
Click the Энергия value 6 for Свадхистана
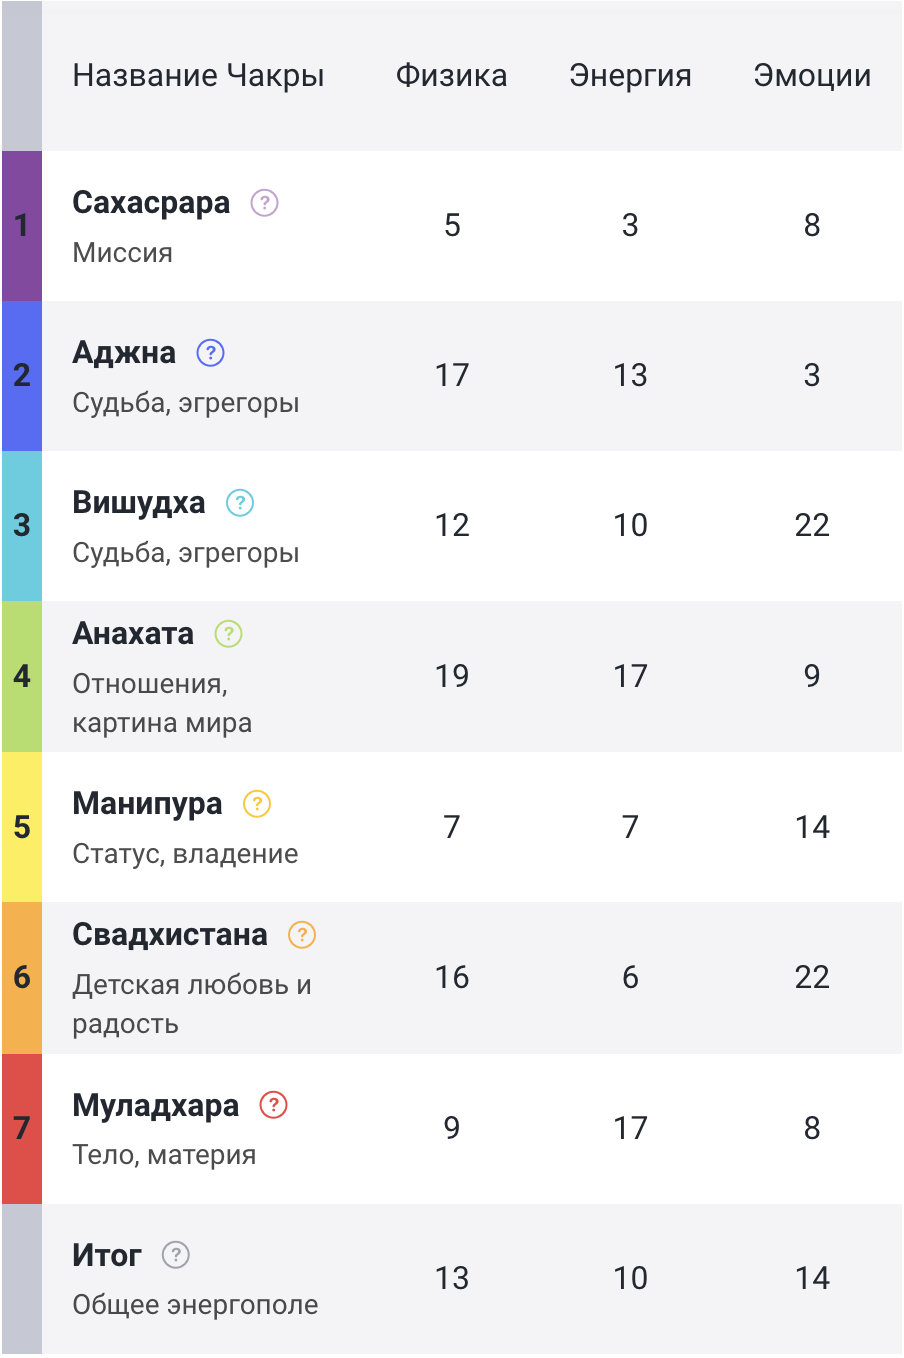(x=630, y=978)
